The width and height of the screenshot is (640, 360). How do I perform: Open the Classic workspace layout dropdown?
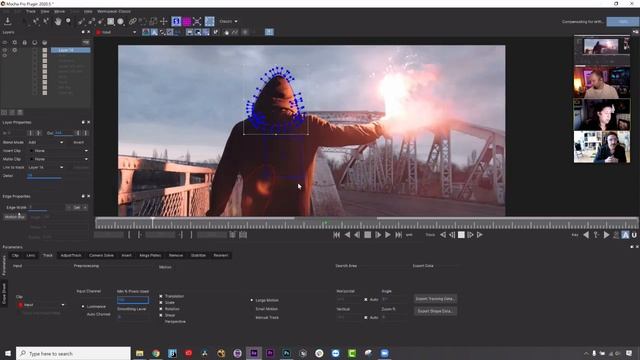229,21
